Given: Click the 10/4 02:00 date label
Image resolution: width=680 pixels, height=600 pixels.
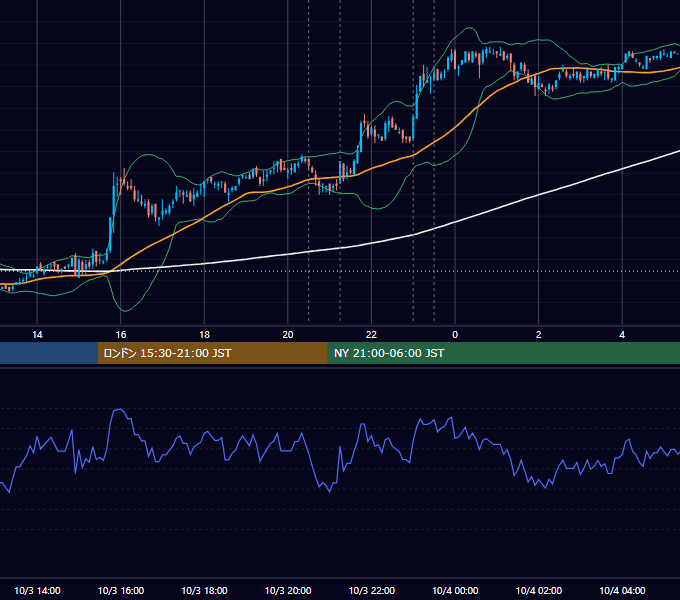Looking at the screenshot, I should point(539,590).
